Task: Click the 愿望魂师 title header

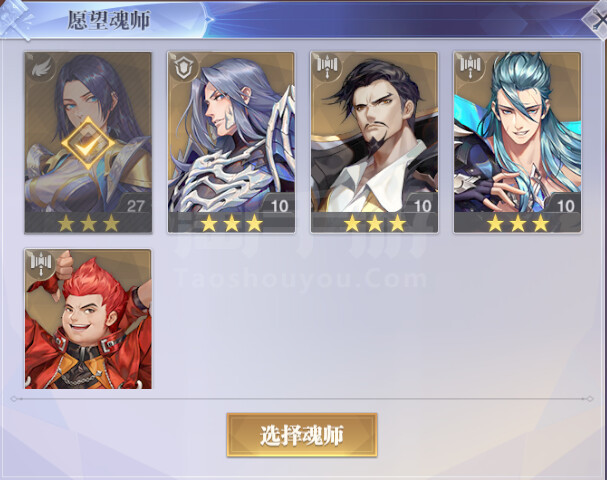Action: 109,20
